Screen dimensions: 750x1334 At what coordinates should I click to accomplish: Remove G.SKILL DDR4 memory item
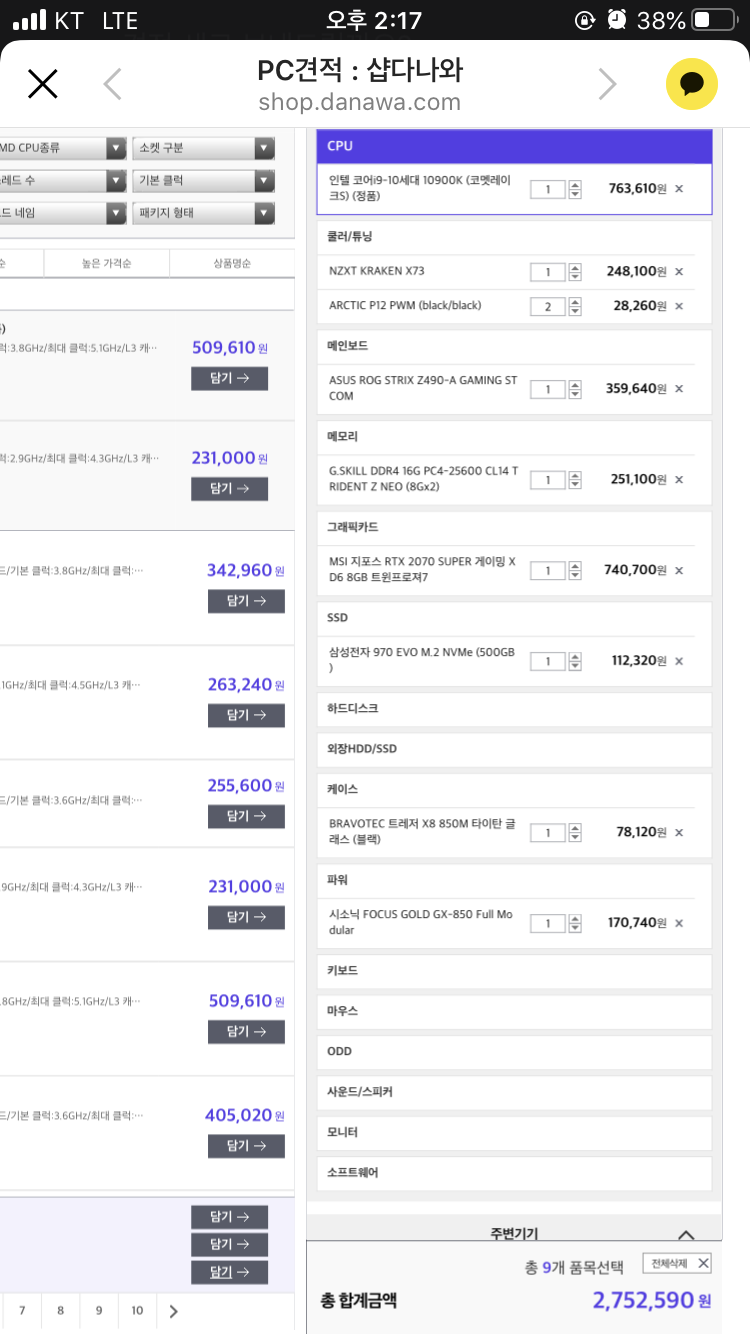pos(679,480)
